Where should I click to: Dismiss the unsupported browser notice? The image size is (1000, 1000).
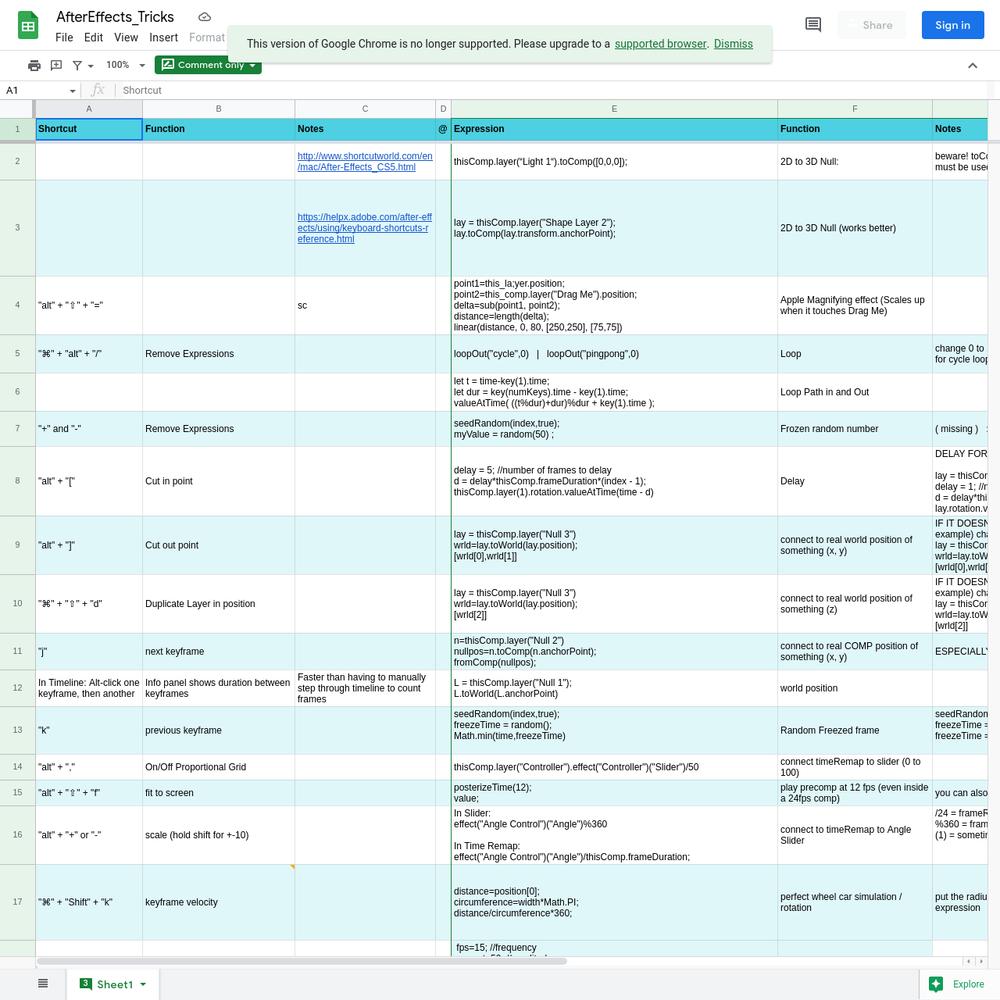tap(733, 43)
